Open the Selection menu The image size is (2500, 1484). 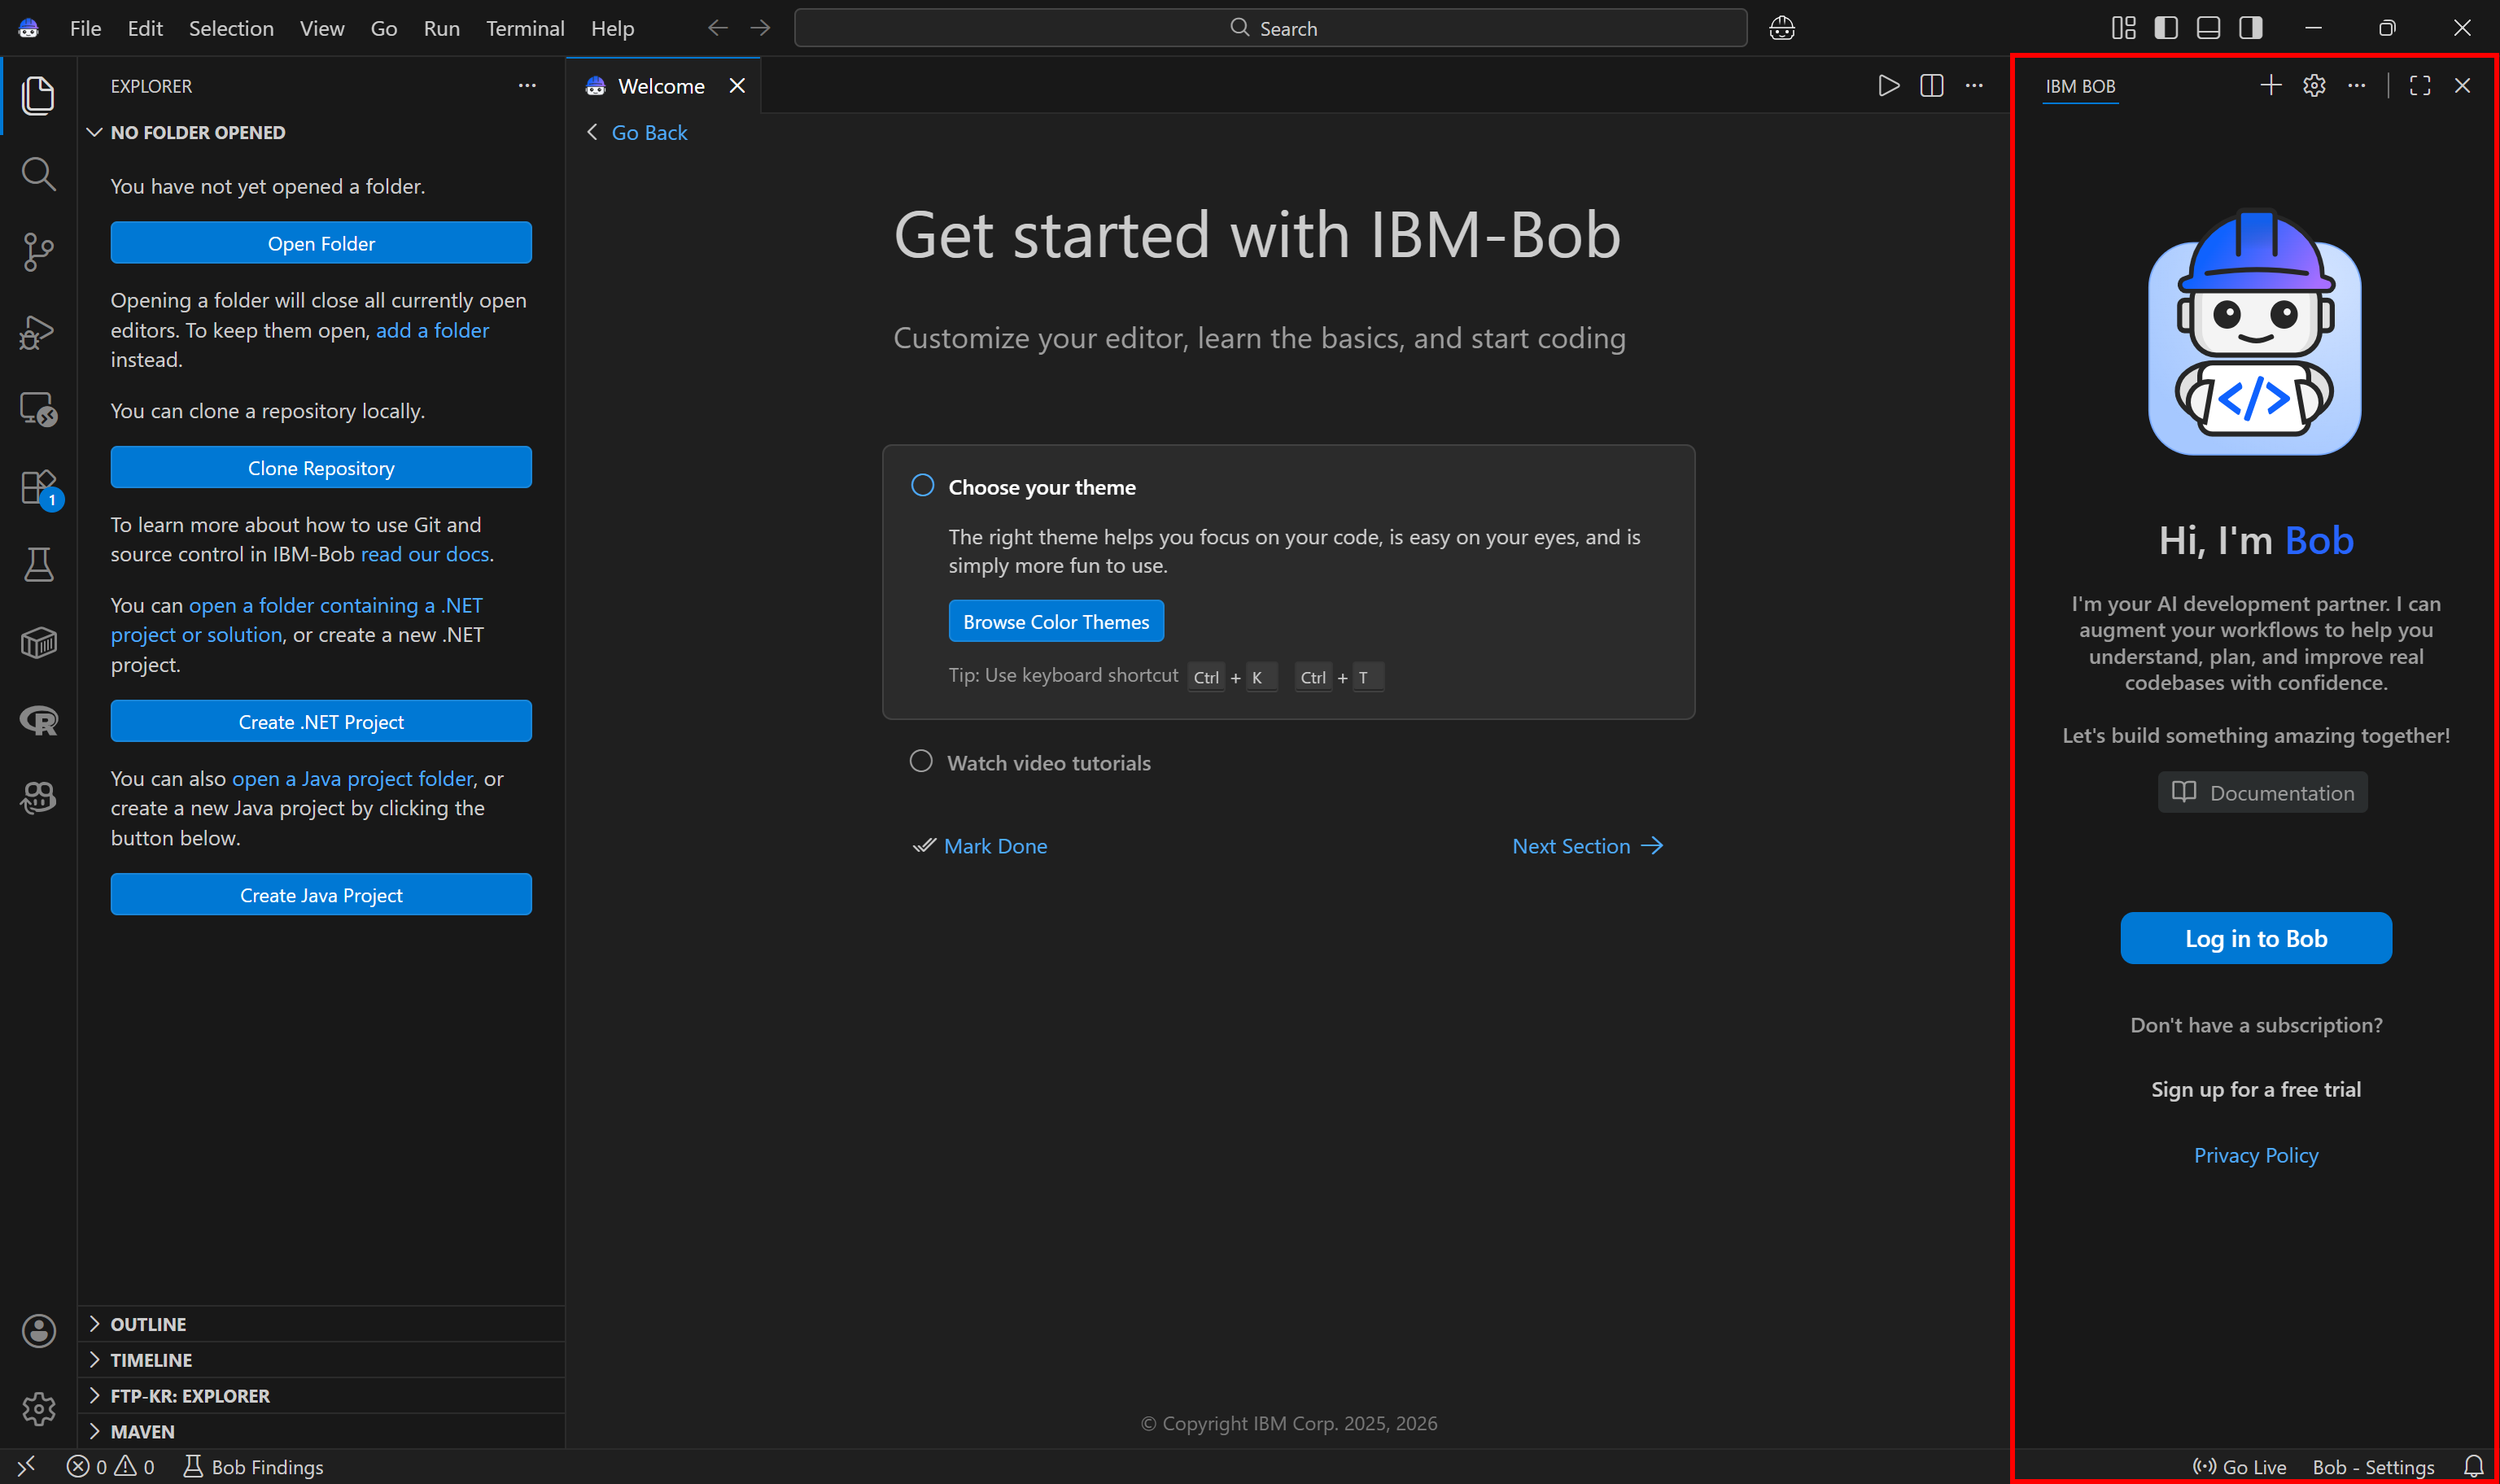coord(231,28)
